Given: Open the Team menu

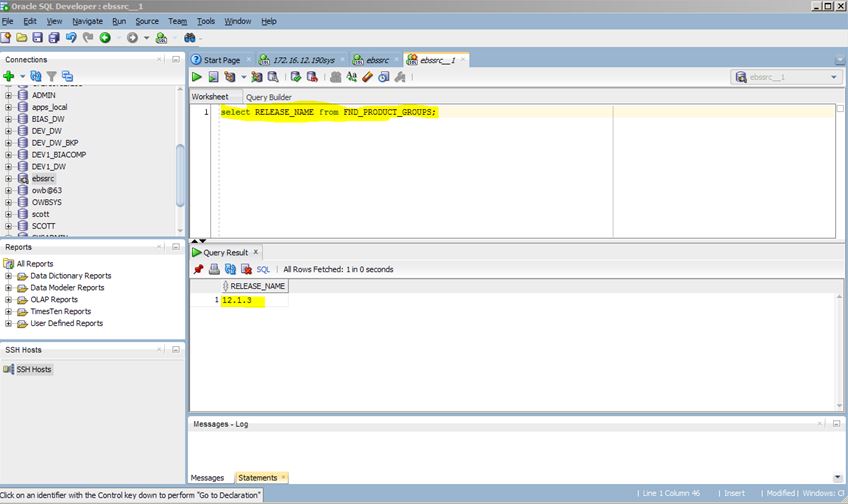Looking at the screenshot, I should (x=177, y=21).
